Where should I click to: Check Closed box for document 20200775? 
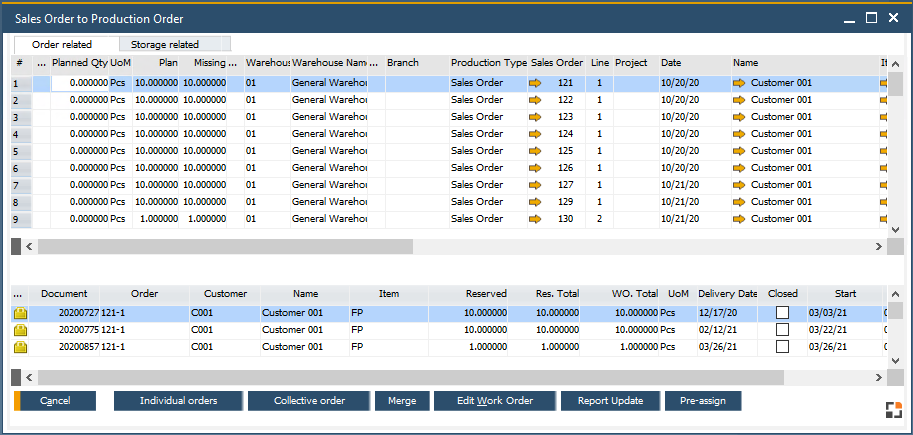point(782,330)
